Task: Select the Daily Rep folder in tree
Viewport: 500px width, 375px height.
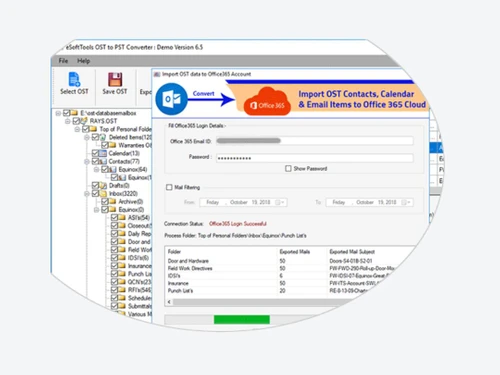Action: coord(140,234)
